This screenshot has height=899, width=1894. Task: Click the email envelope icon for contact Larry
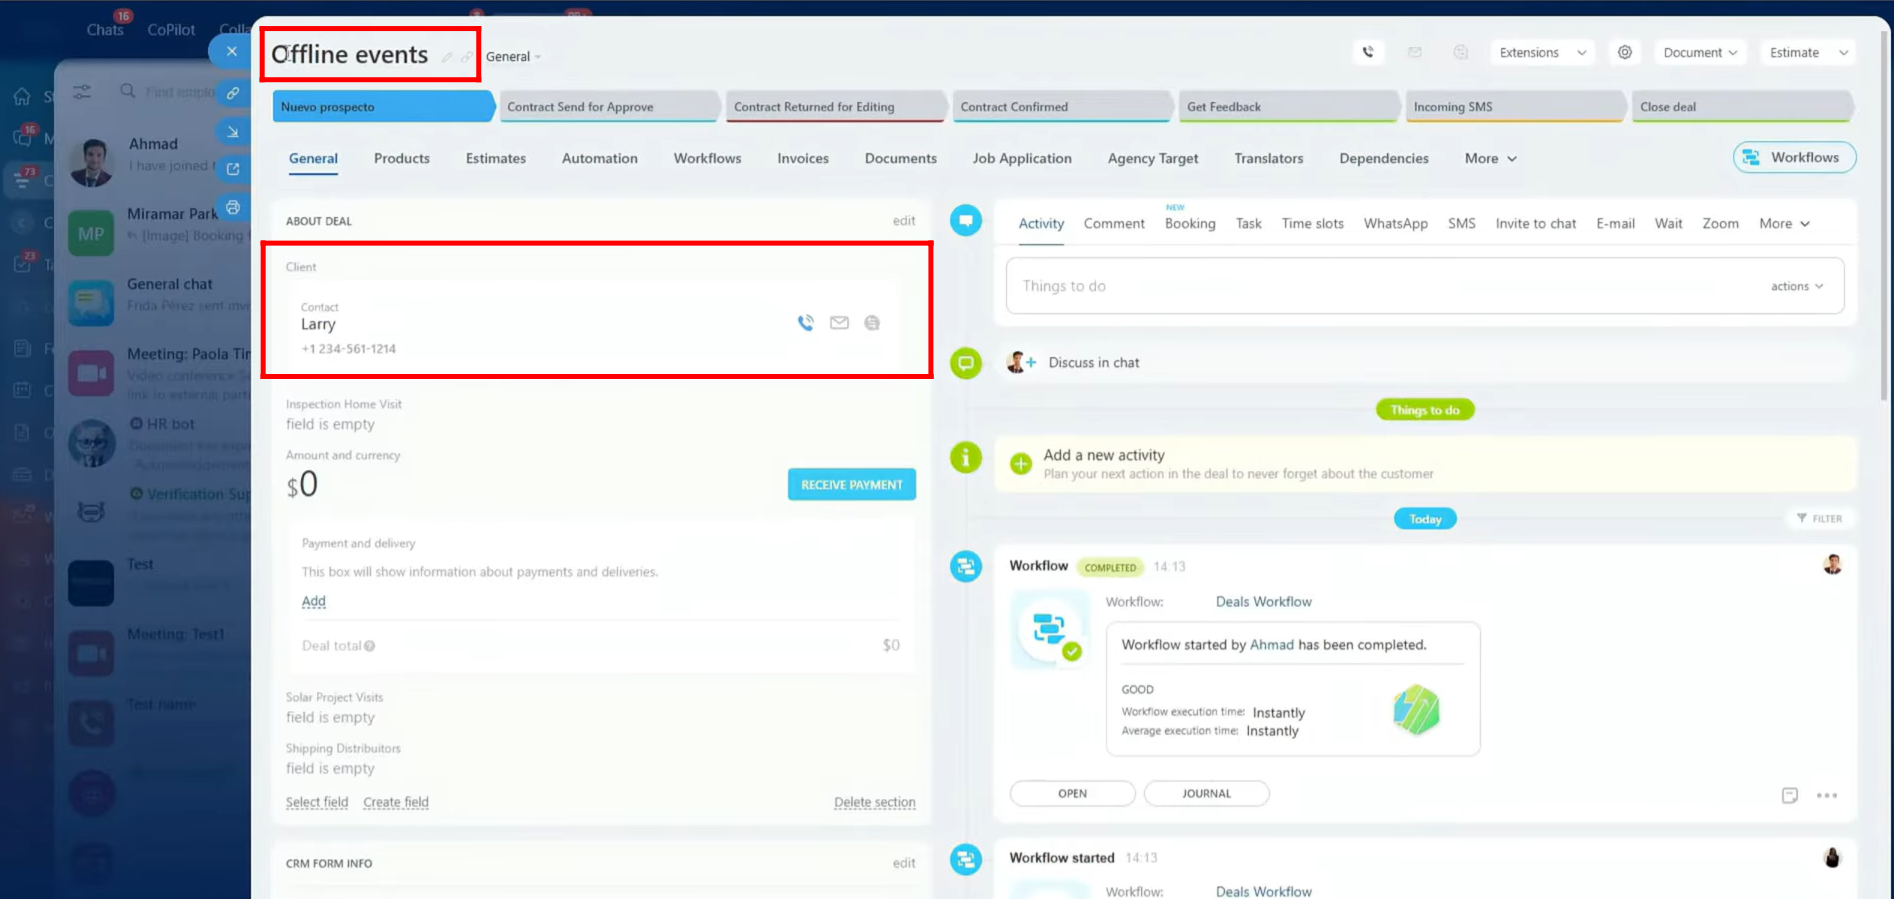coord(839,323)
